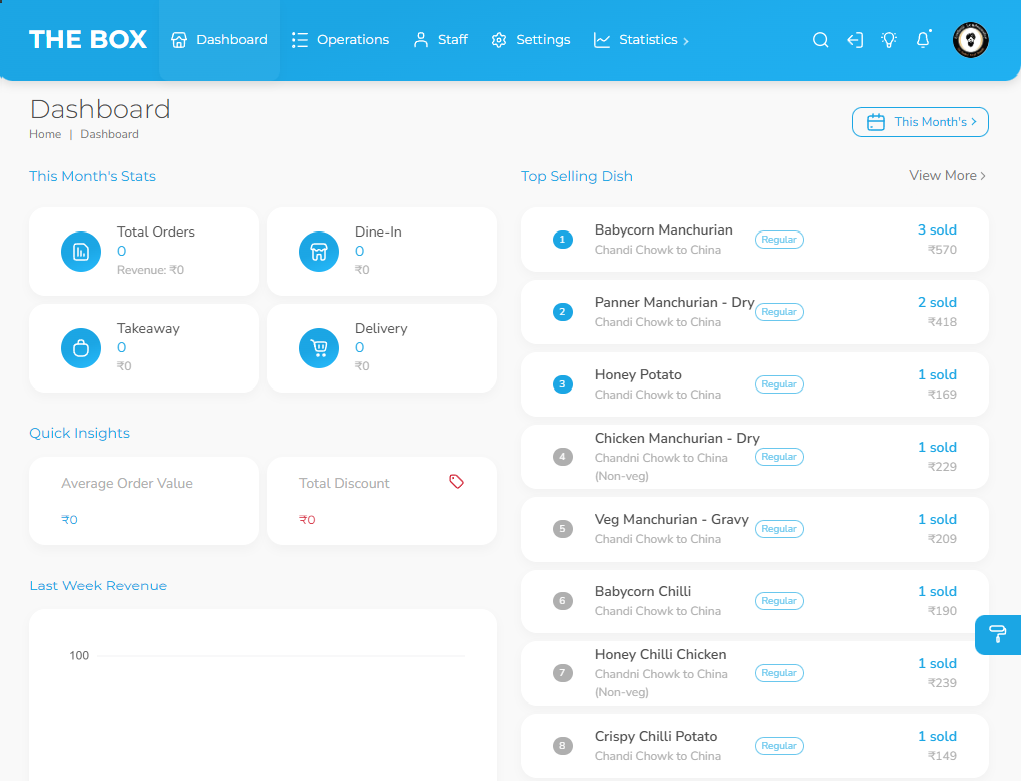Open the user profile avatar
Image resolution: width=1021 pixels, height=781 pixels.
[x=970, y=40]
